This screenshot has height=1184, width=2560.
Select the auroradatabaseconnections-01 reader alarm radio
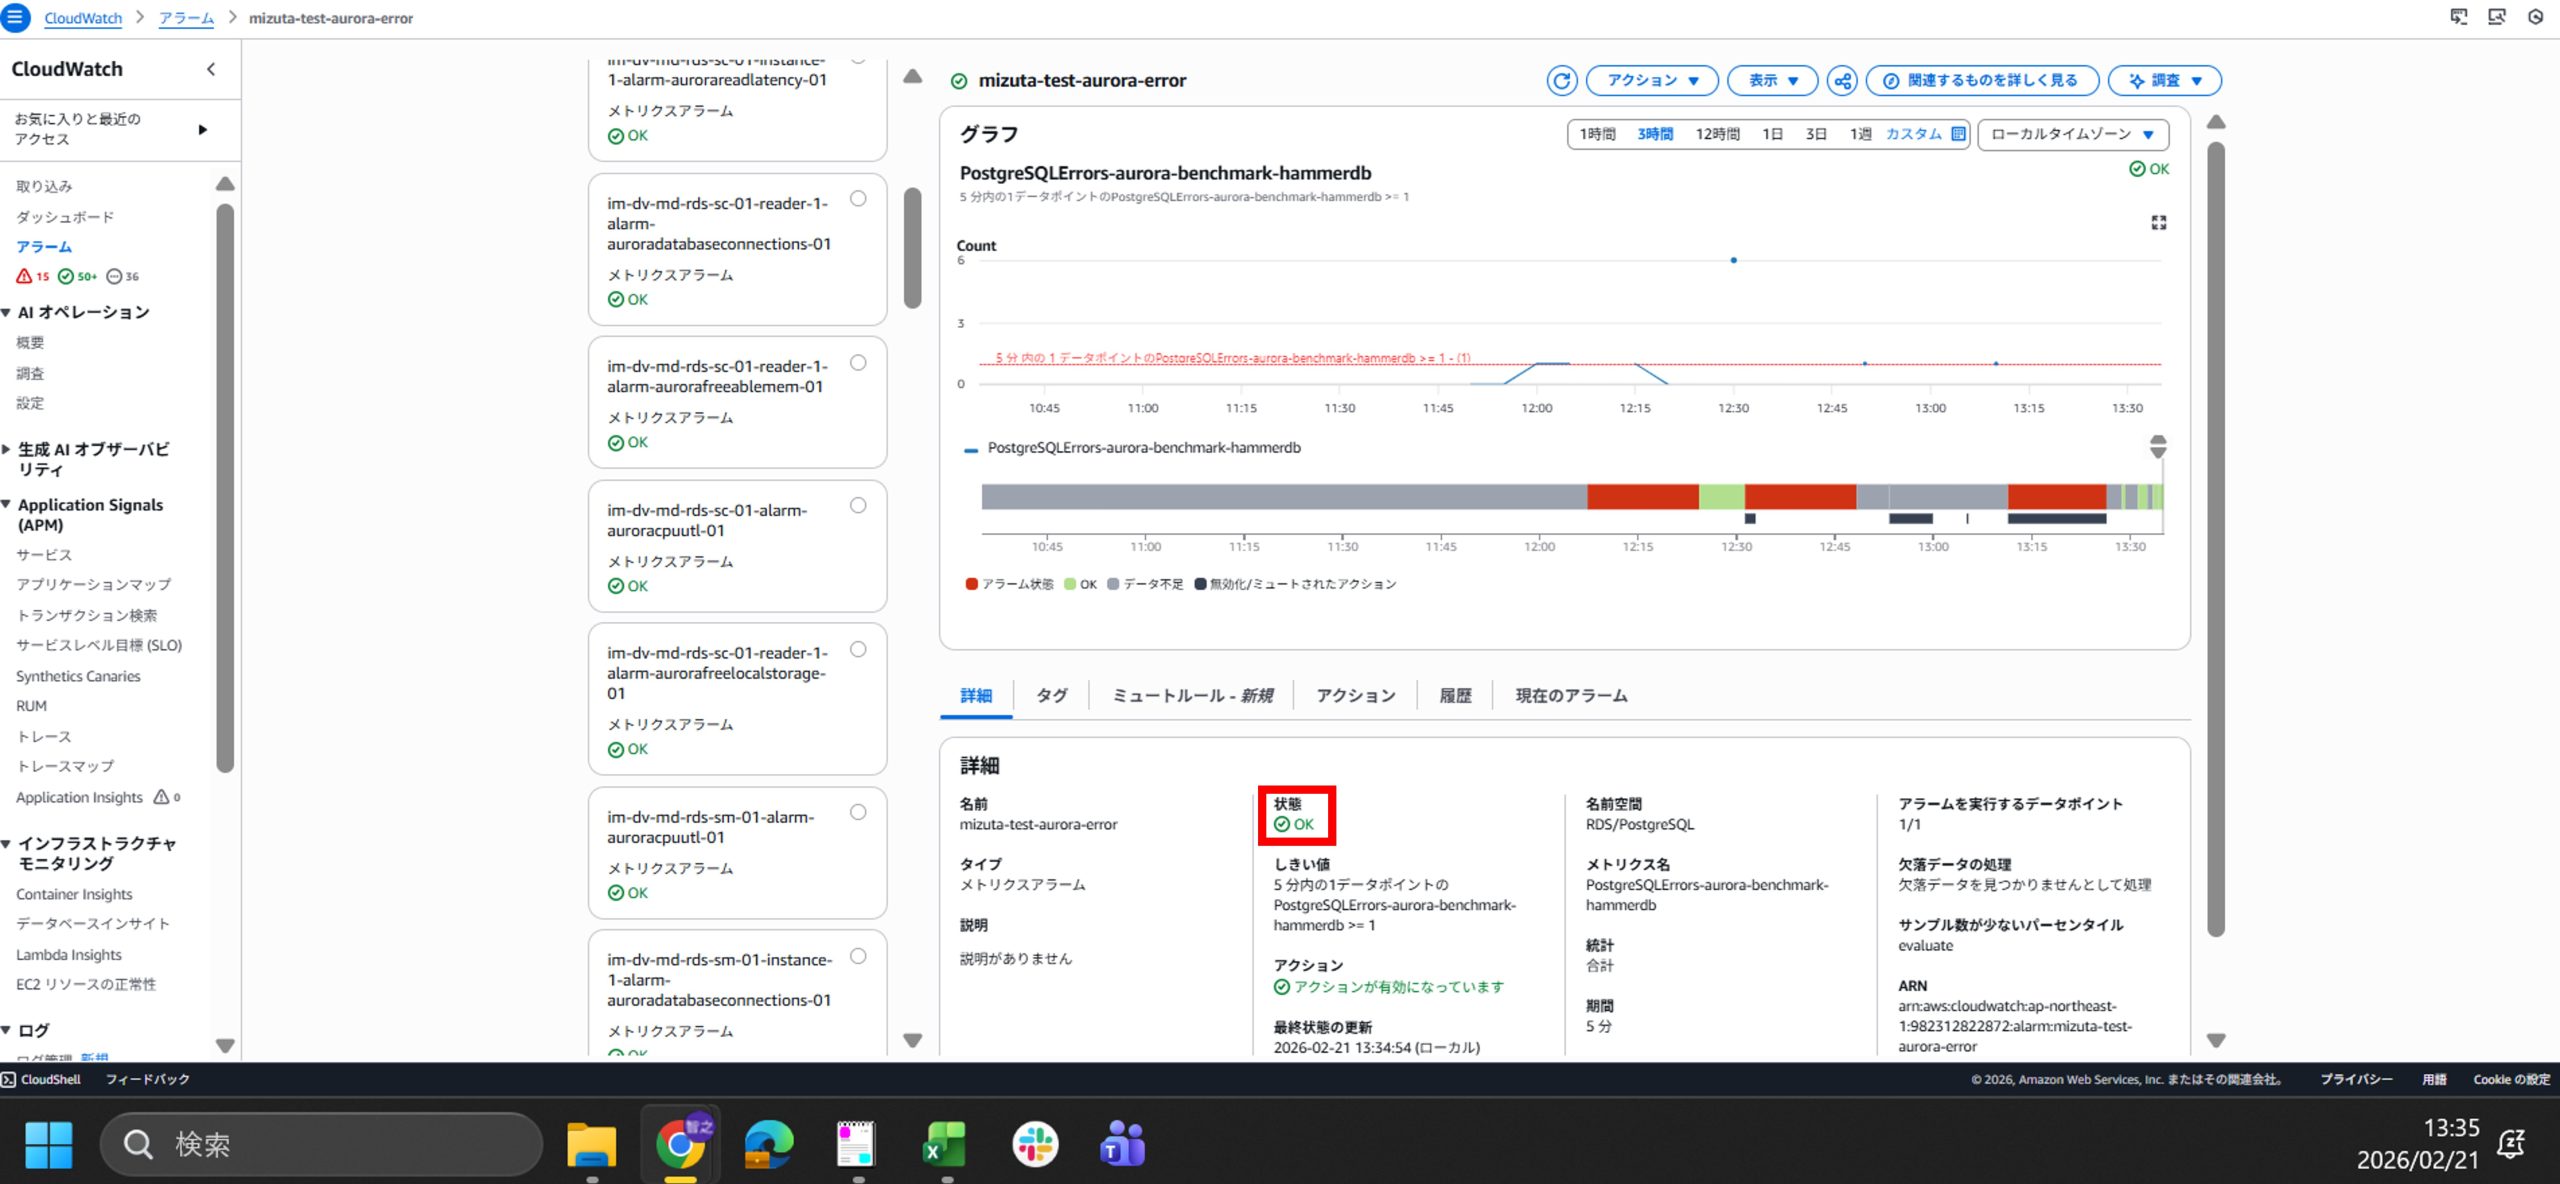click(858, 199)
